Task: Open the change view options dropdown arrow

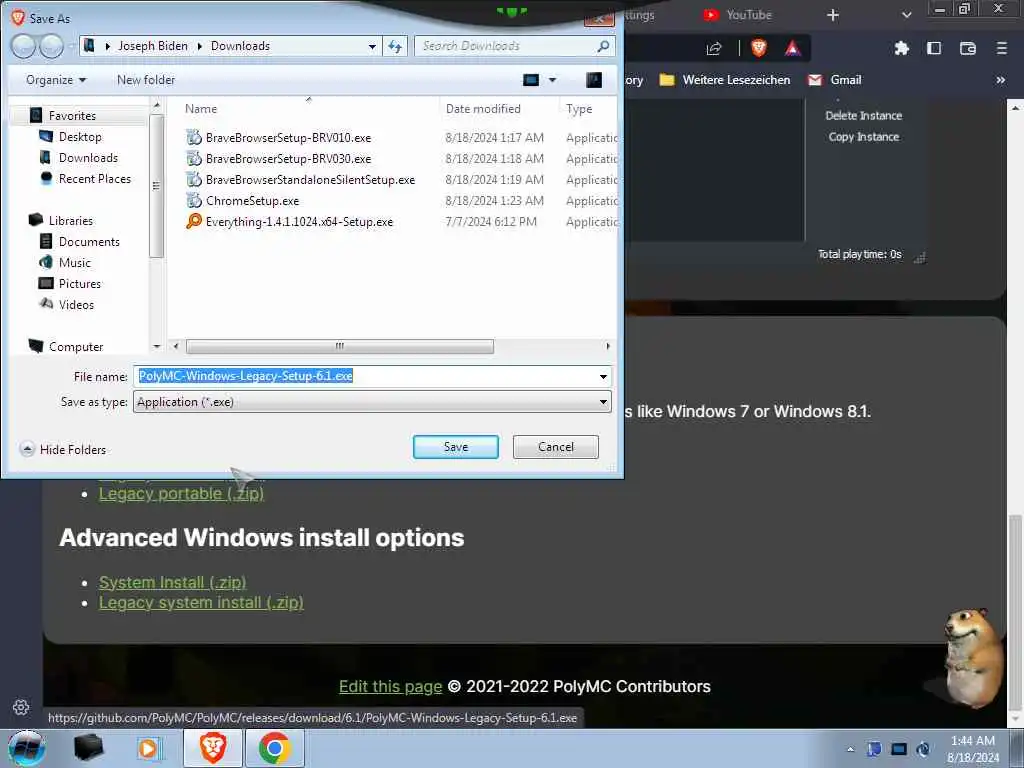Action: click(552, 80)
